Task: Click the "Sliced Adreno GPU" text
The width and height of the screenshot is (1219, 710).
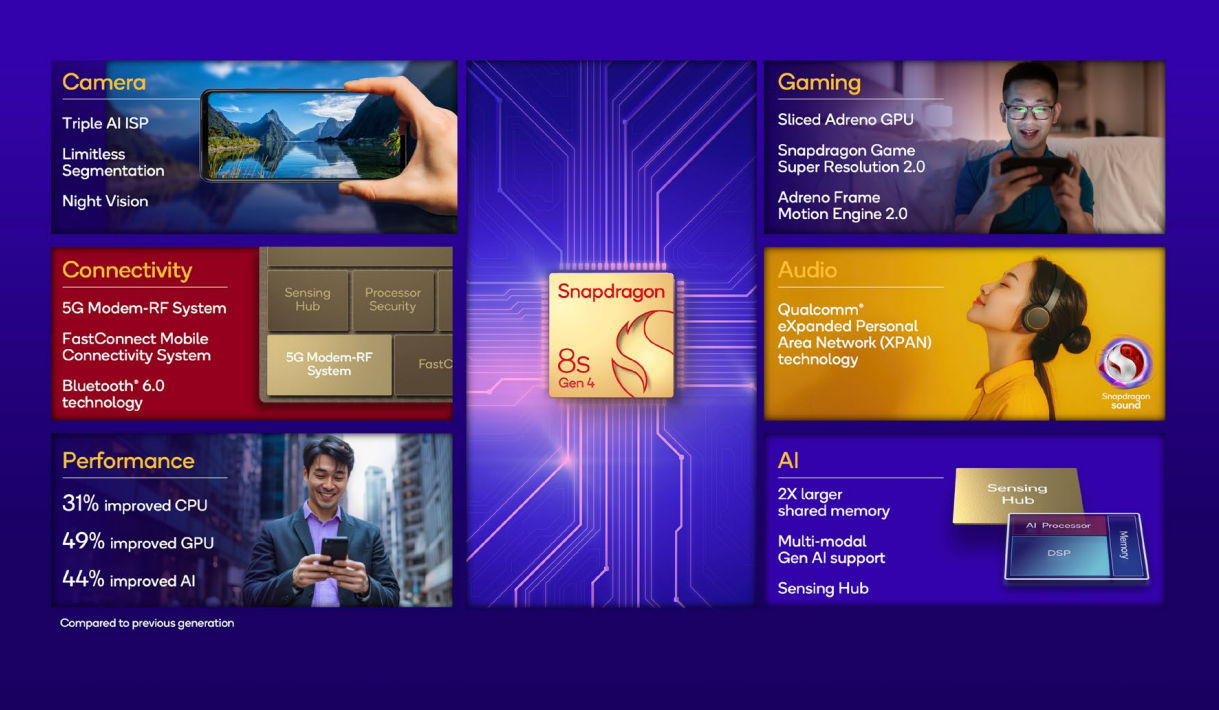Action: pyautogui.click(x=846, y=119)
